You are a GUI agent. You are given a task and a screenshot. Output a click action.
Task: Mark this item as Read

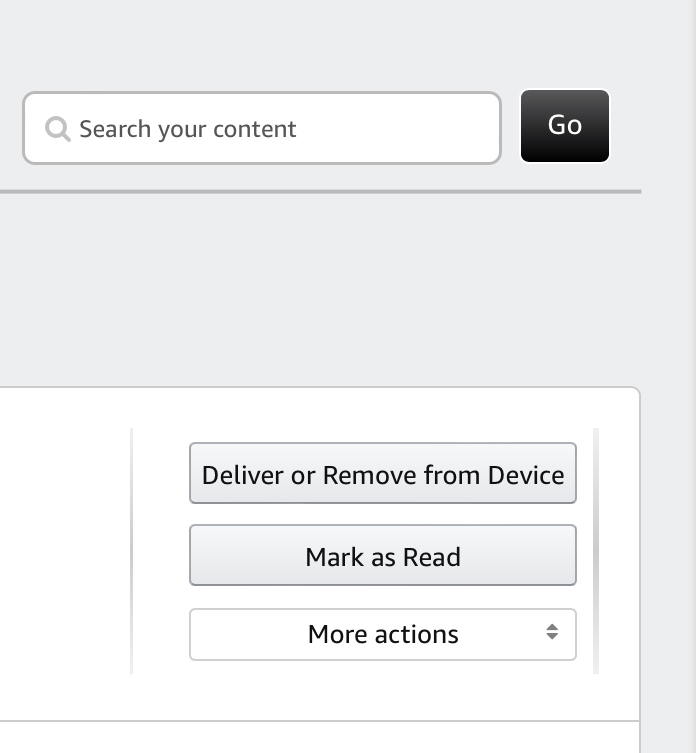[383, 556]
